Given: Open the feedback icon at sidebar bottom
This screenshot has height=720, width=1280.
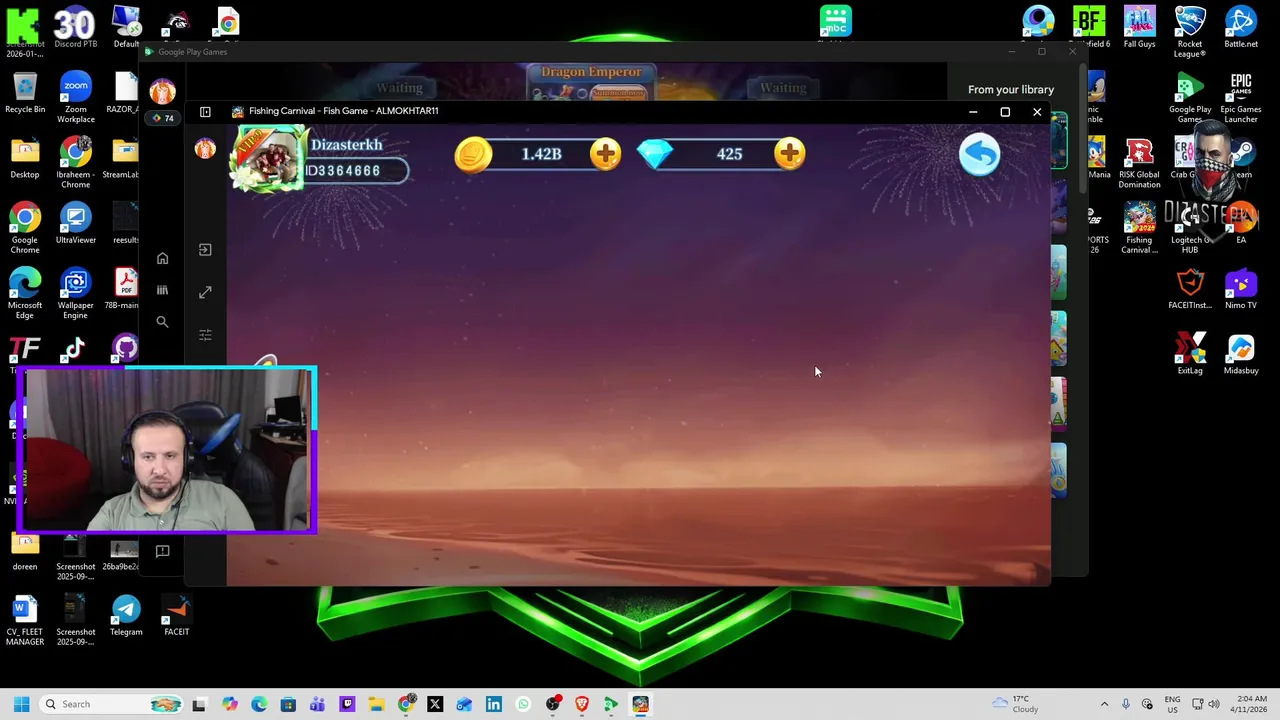Looking at the screenshot, I should point(162,551).
